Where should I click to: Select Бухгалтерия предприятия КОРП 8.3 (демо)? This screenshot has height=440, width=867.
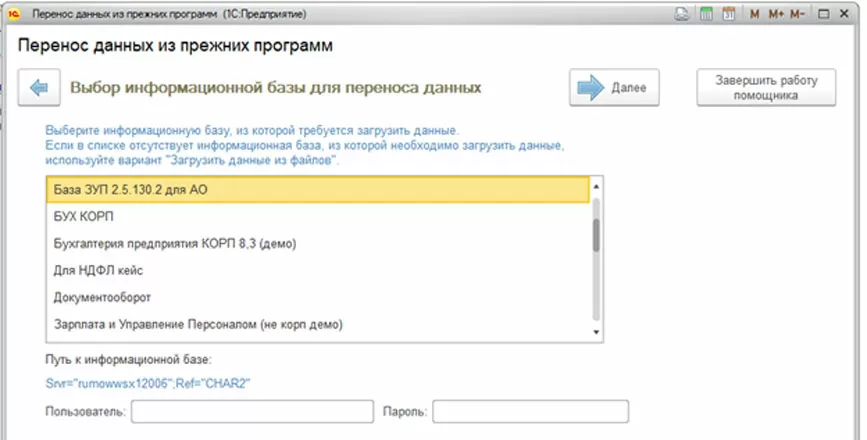click(318, 244)
